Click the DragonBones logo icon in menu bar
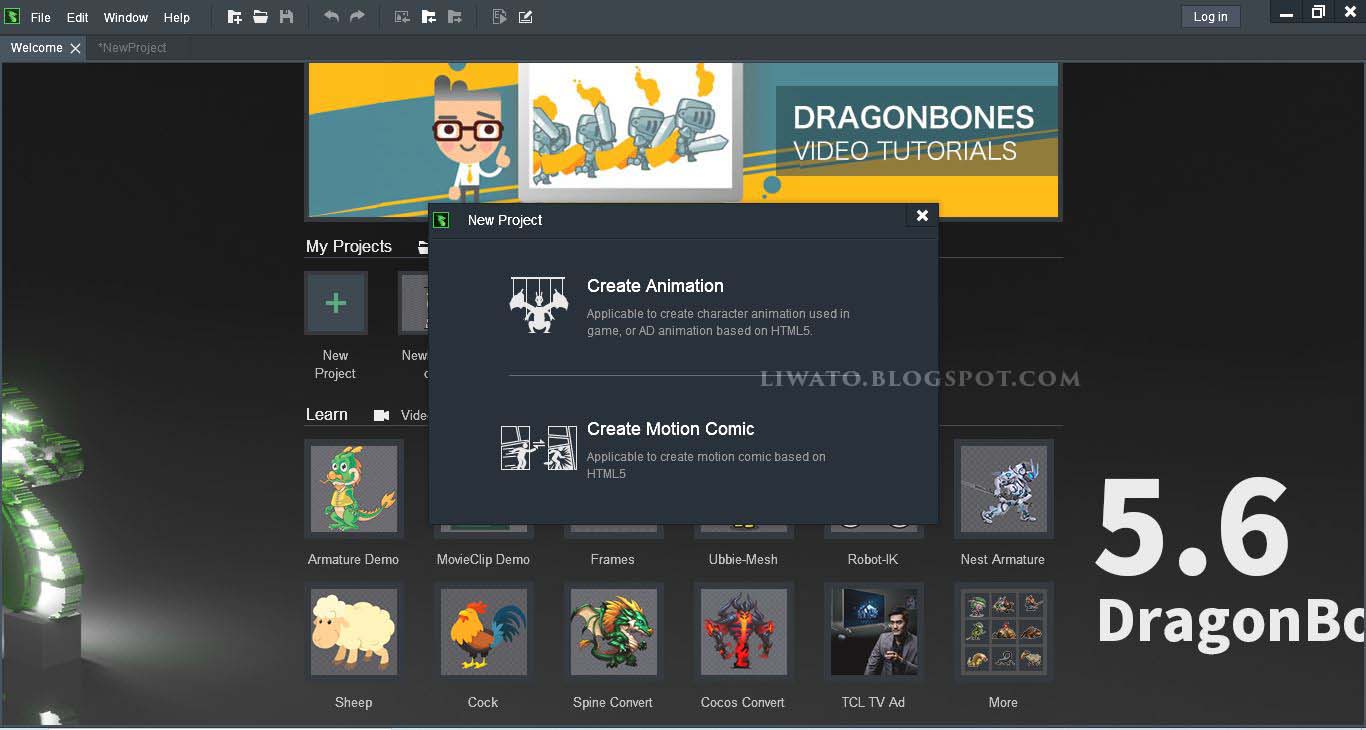The image size is (1366, 730). coord(12,17)
